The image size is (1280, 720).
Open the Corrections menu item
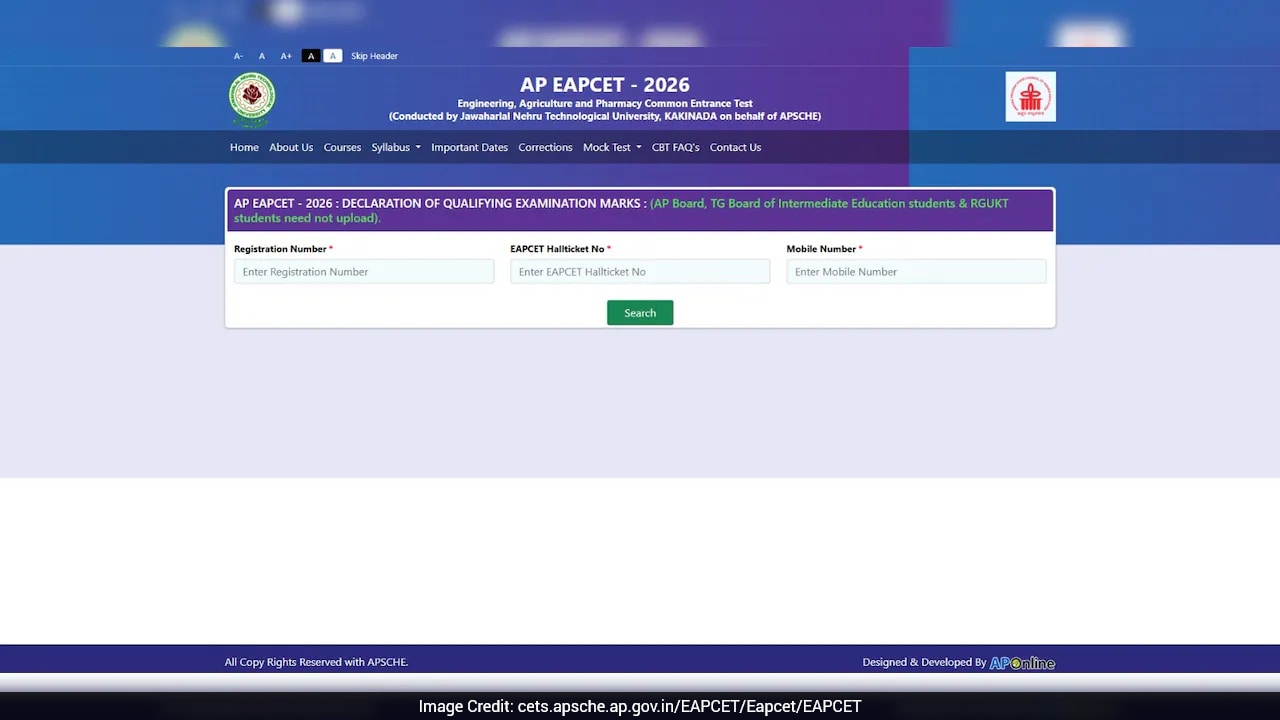click(545, 147)
